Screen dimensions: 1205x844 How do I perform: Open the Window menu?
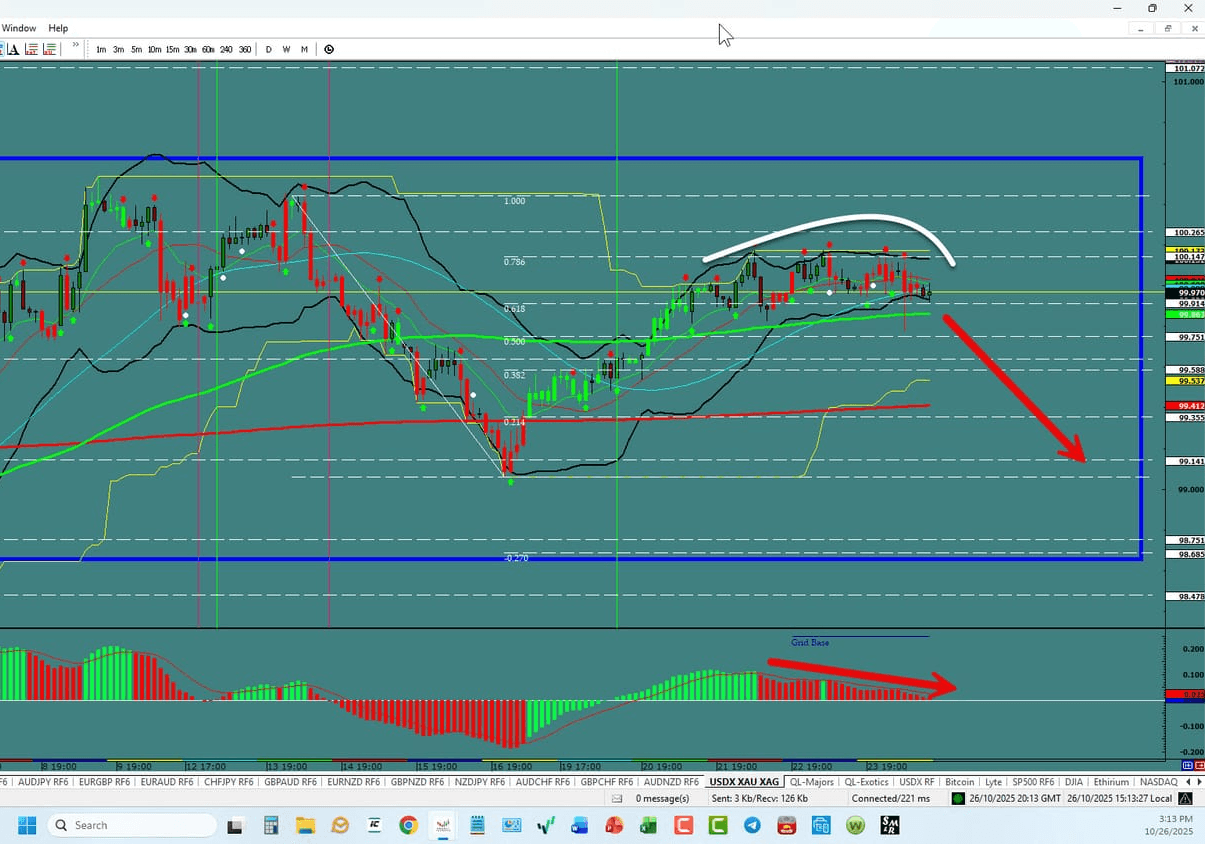(x=19, y=27)
